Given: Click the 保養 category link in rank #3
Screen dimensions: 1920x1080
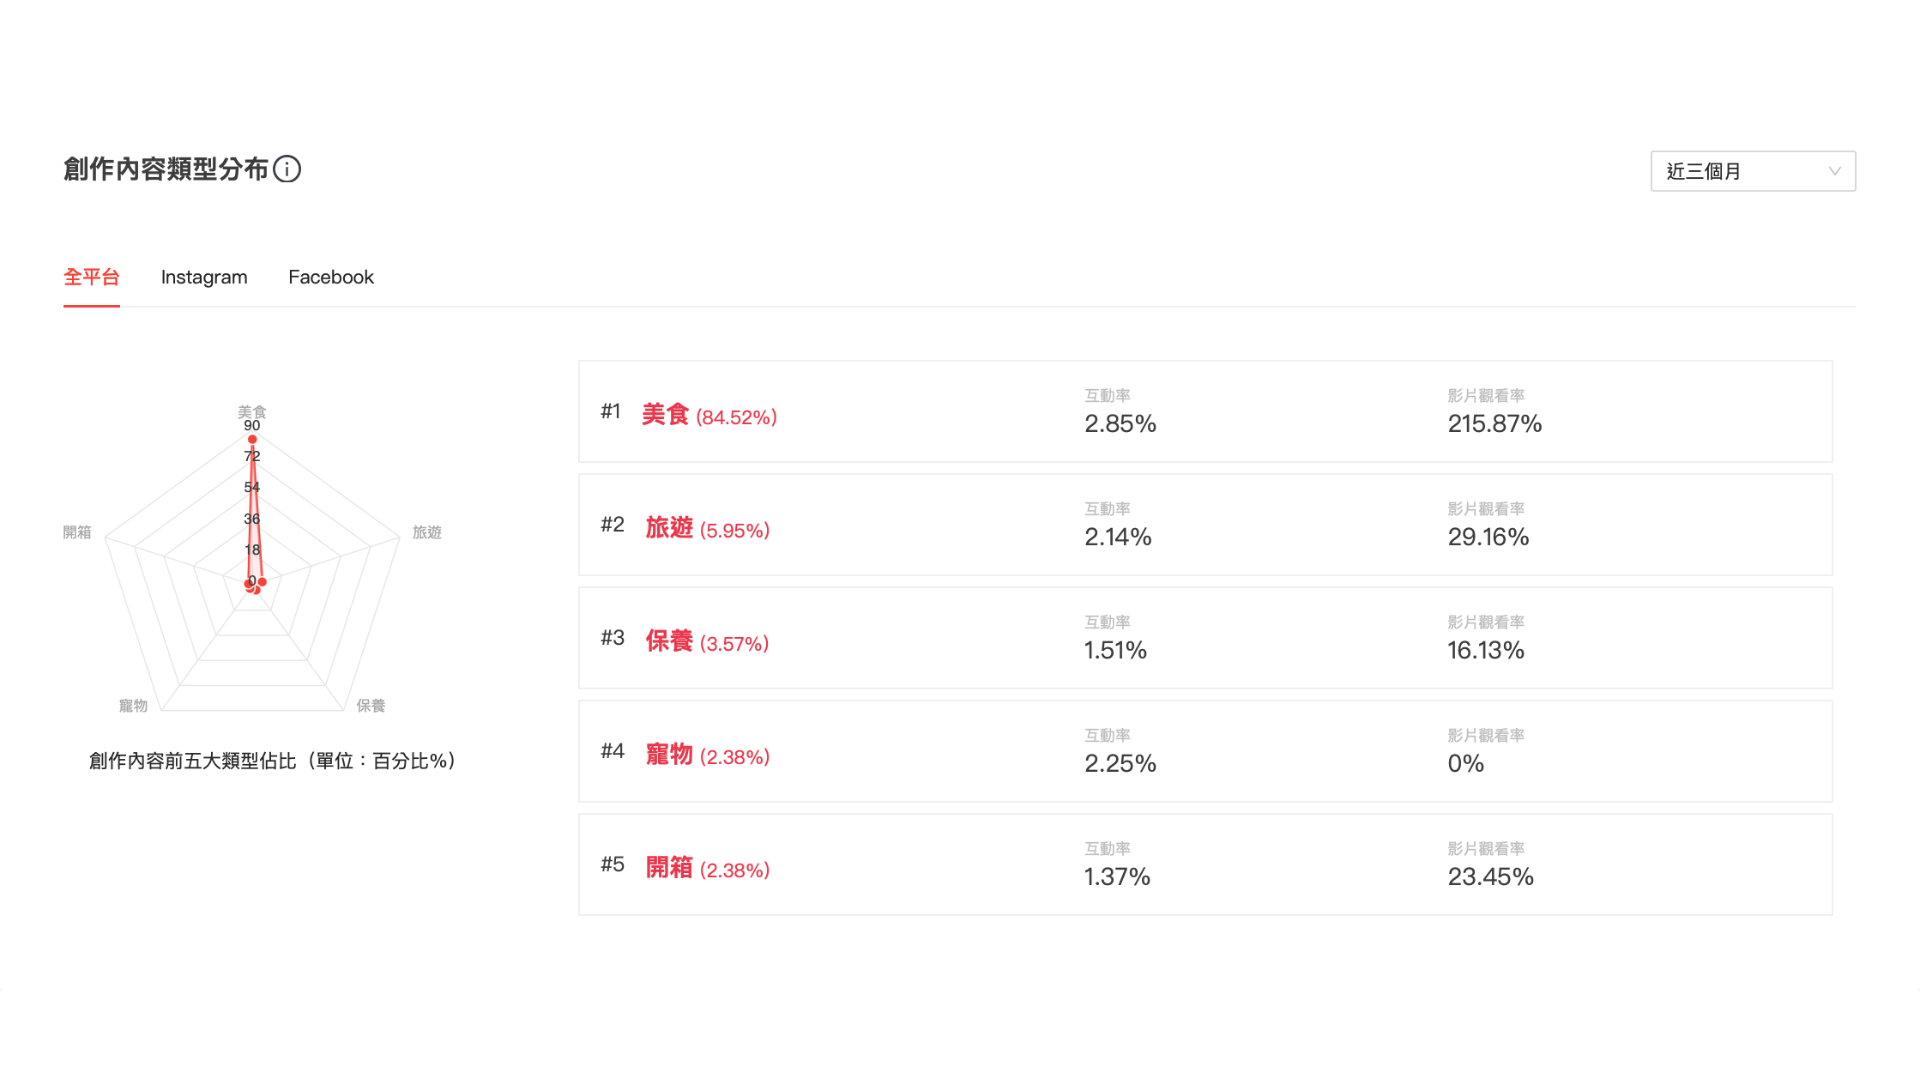Looking at the screenshot, I should pyautogui.click(x=669, y=641).
